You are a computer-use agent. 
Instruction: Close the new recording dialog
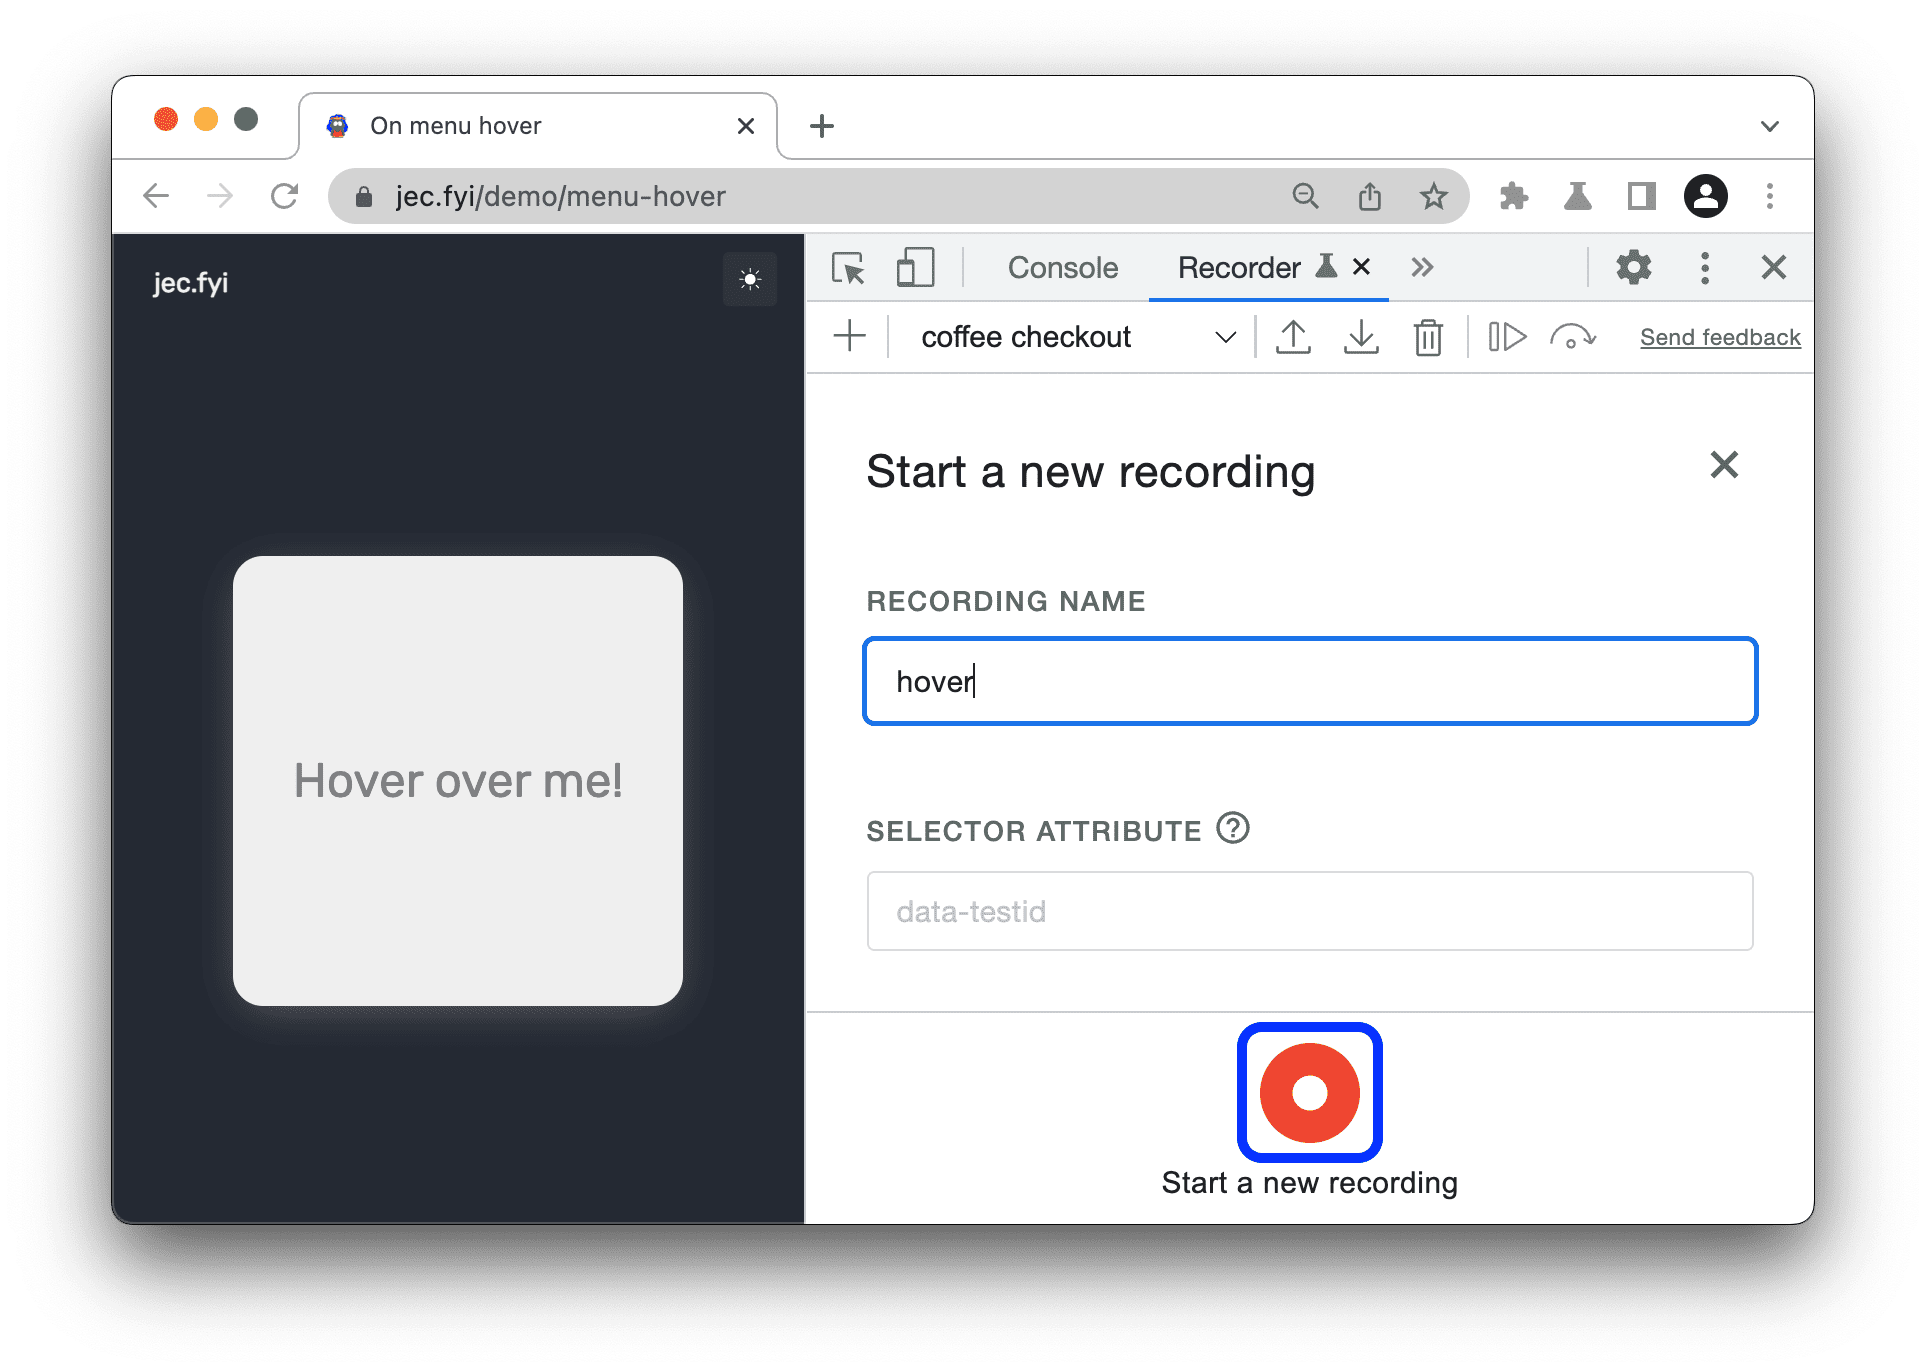(1724, 465)
